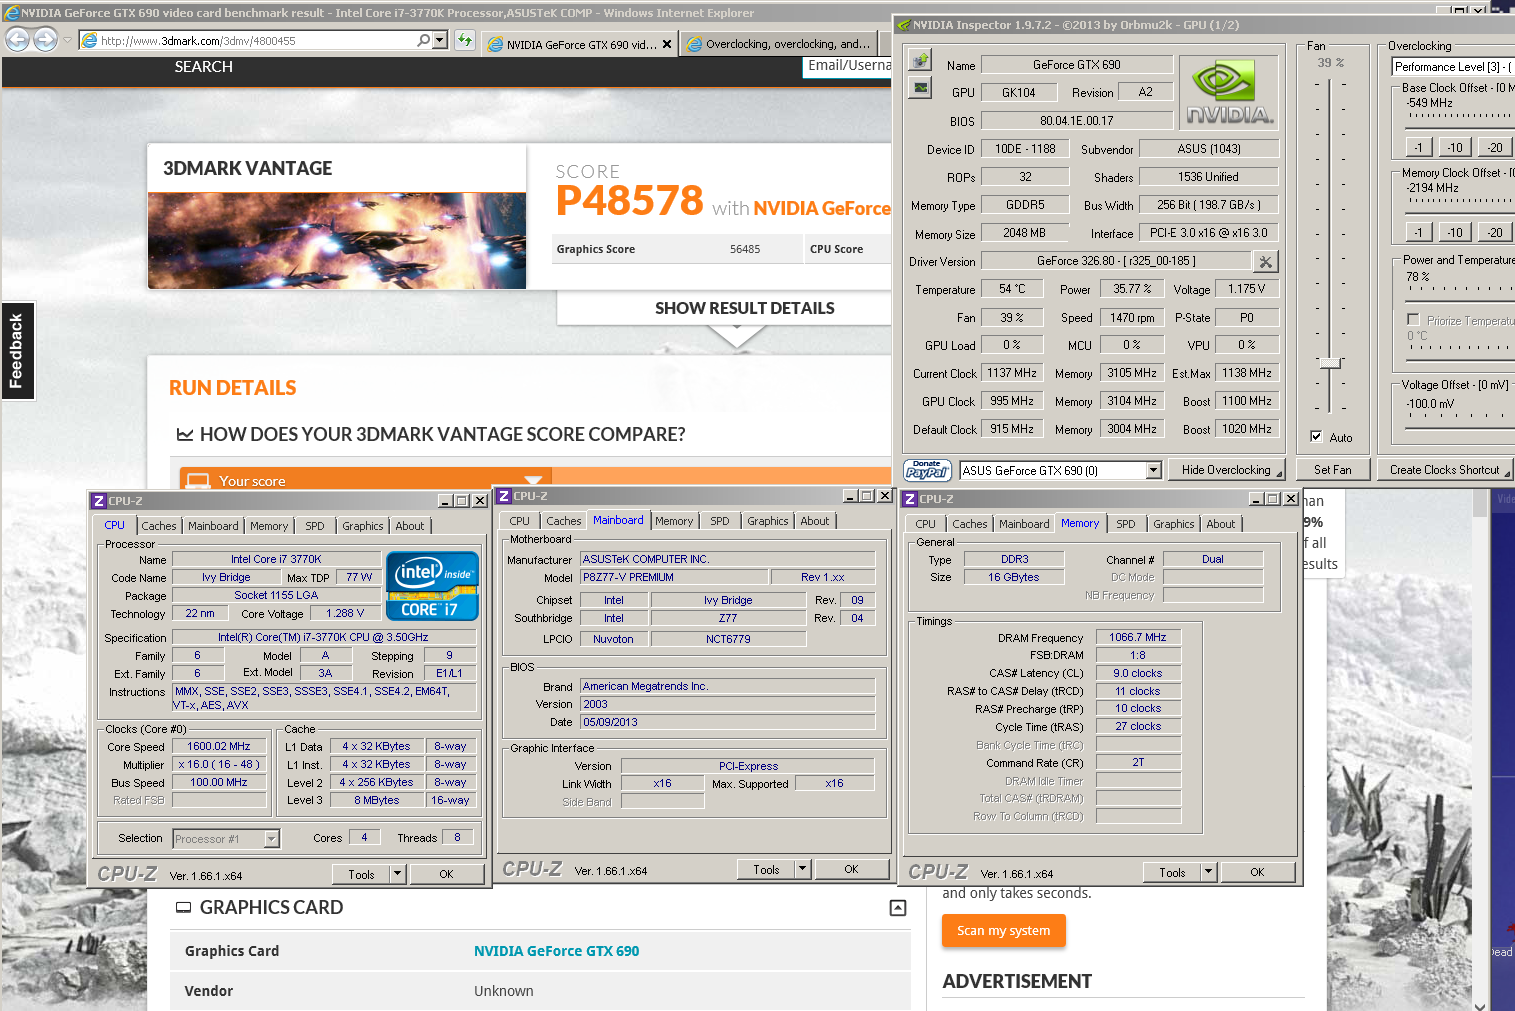Click the Intel Core i7 inside logo

(432, 586)
